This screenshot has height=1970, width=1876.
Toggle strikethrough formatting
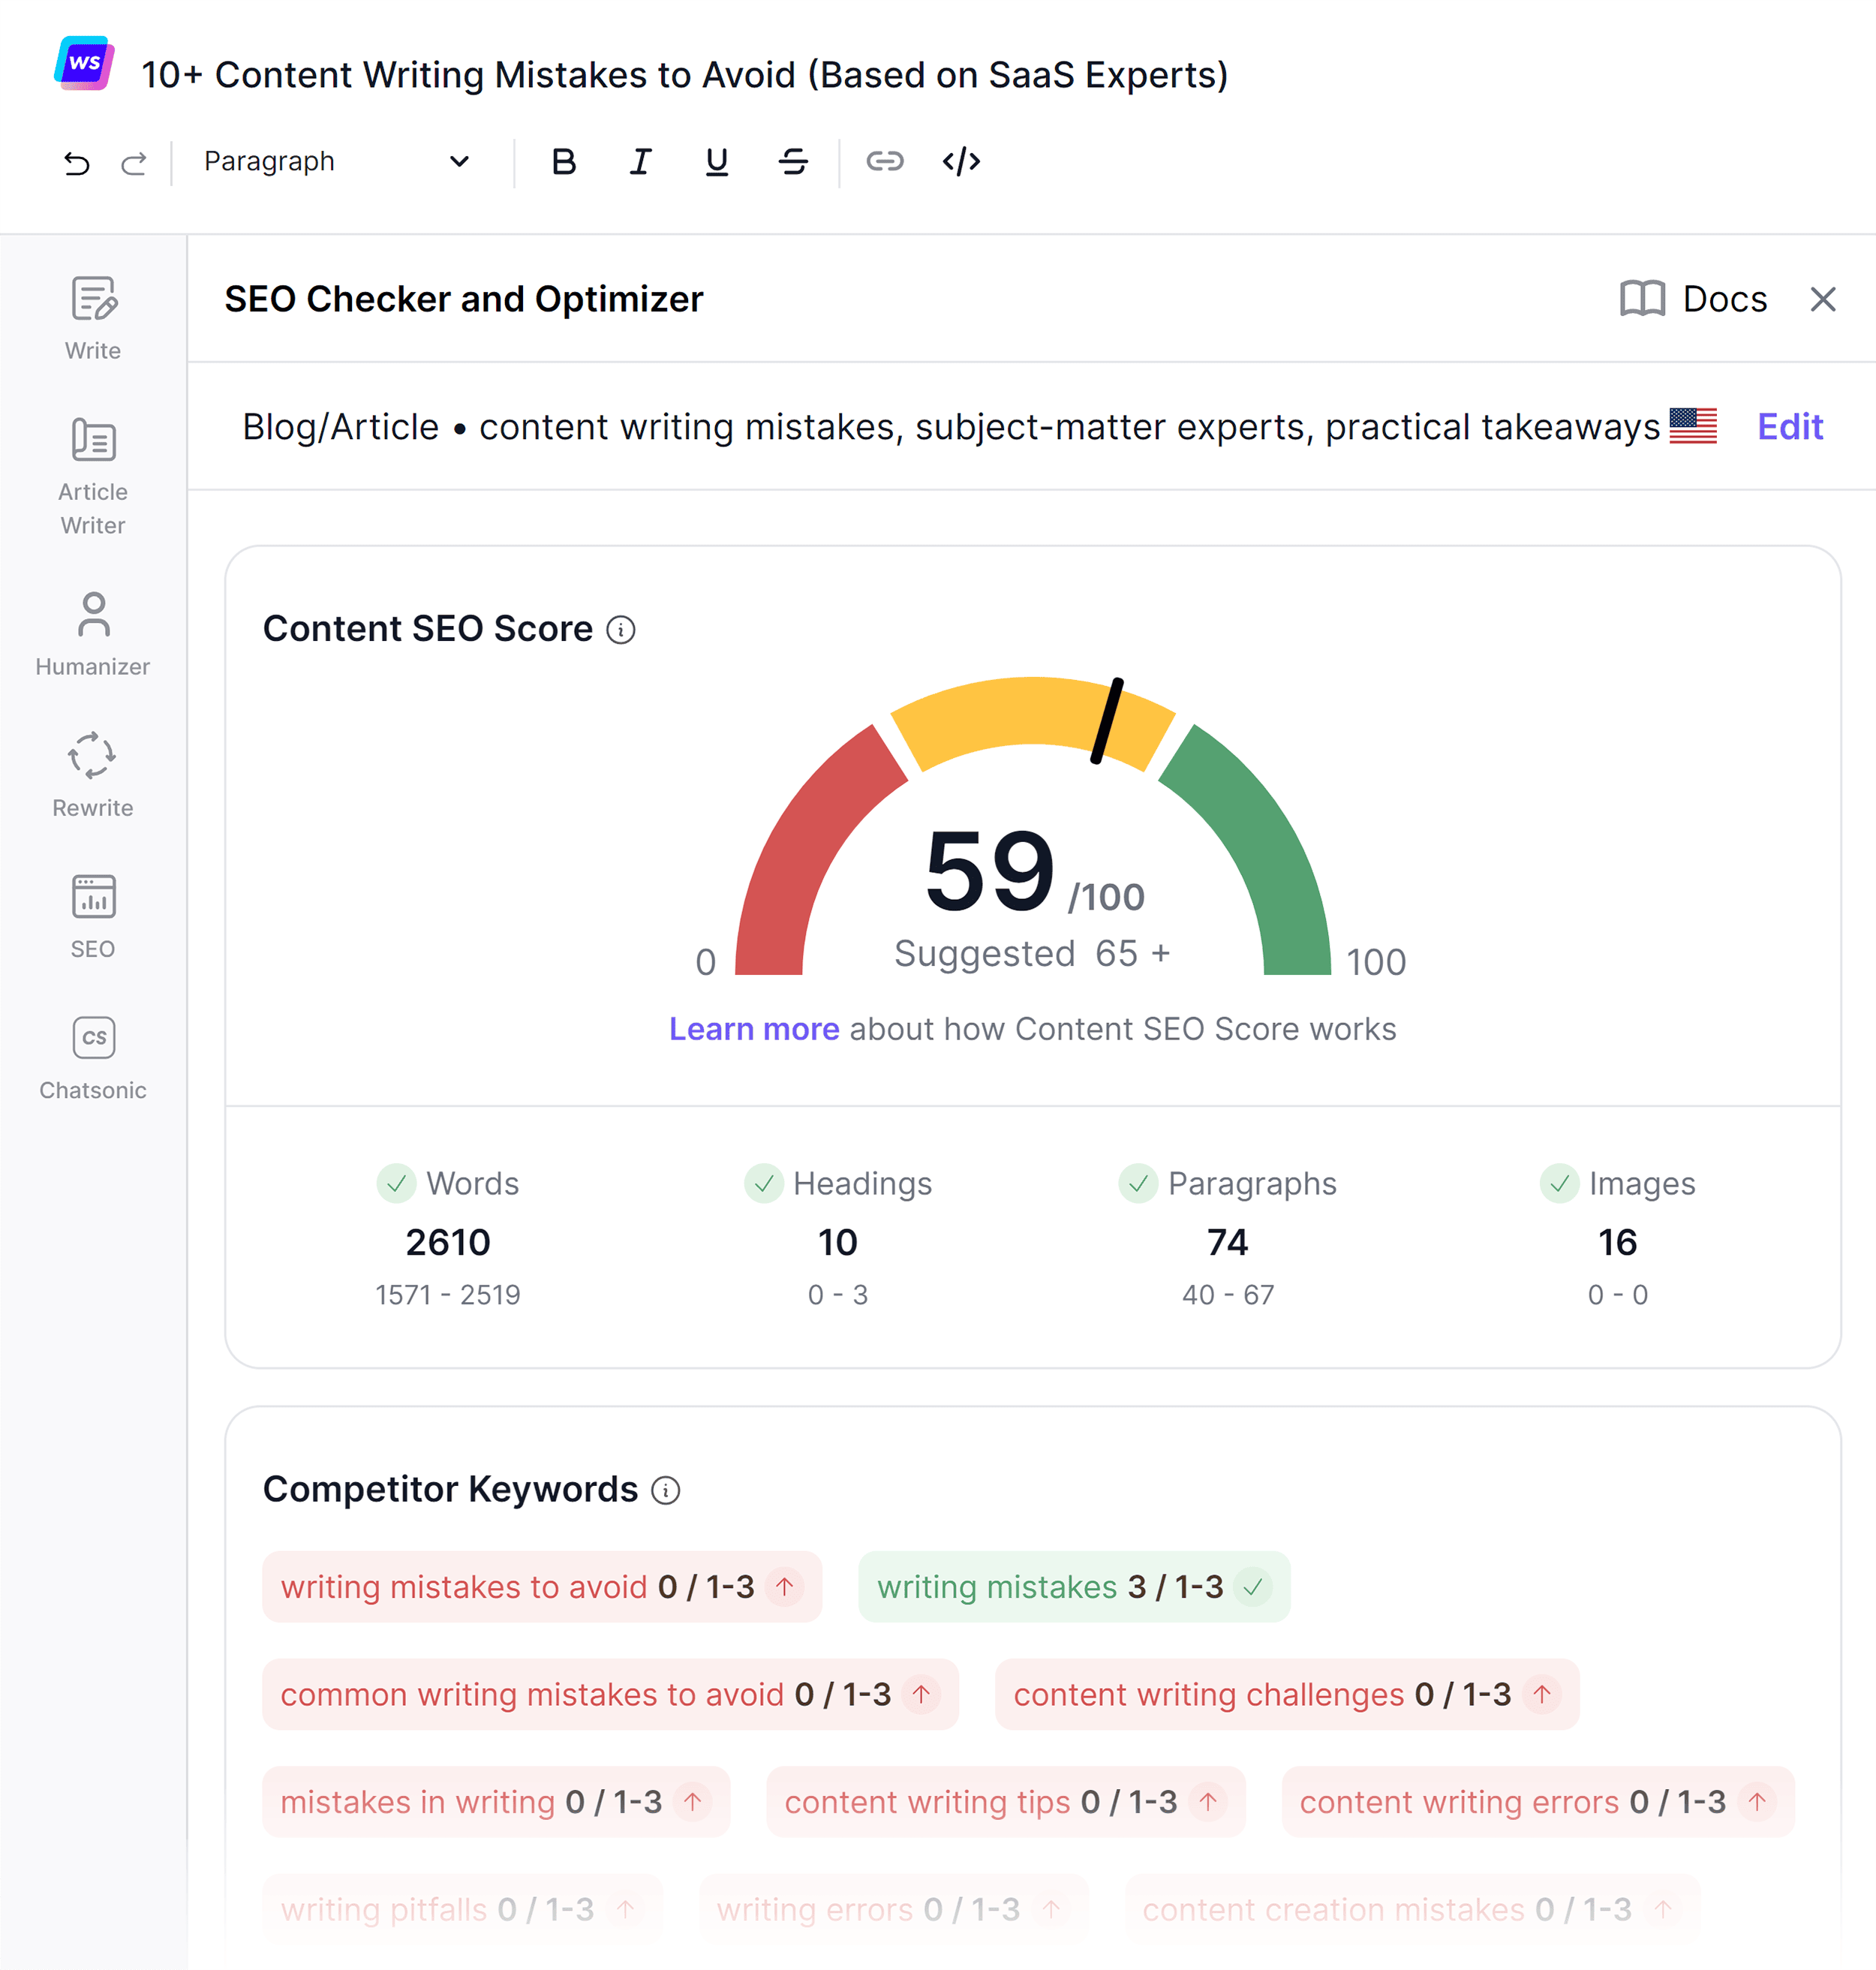[793, 161]
